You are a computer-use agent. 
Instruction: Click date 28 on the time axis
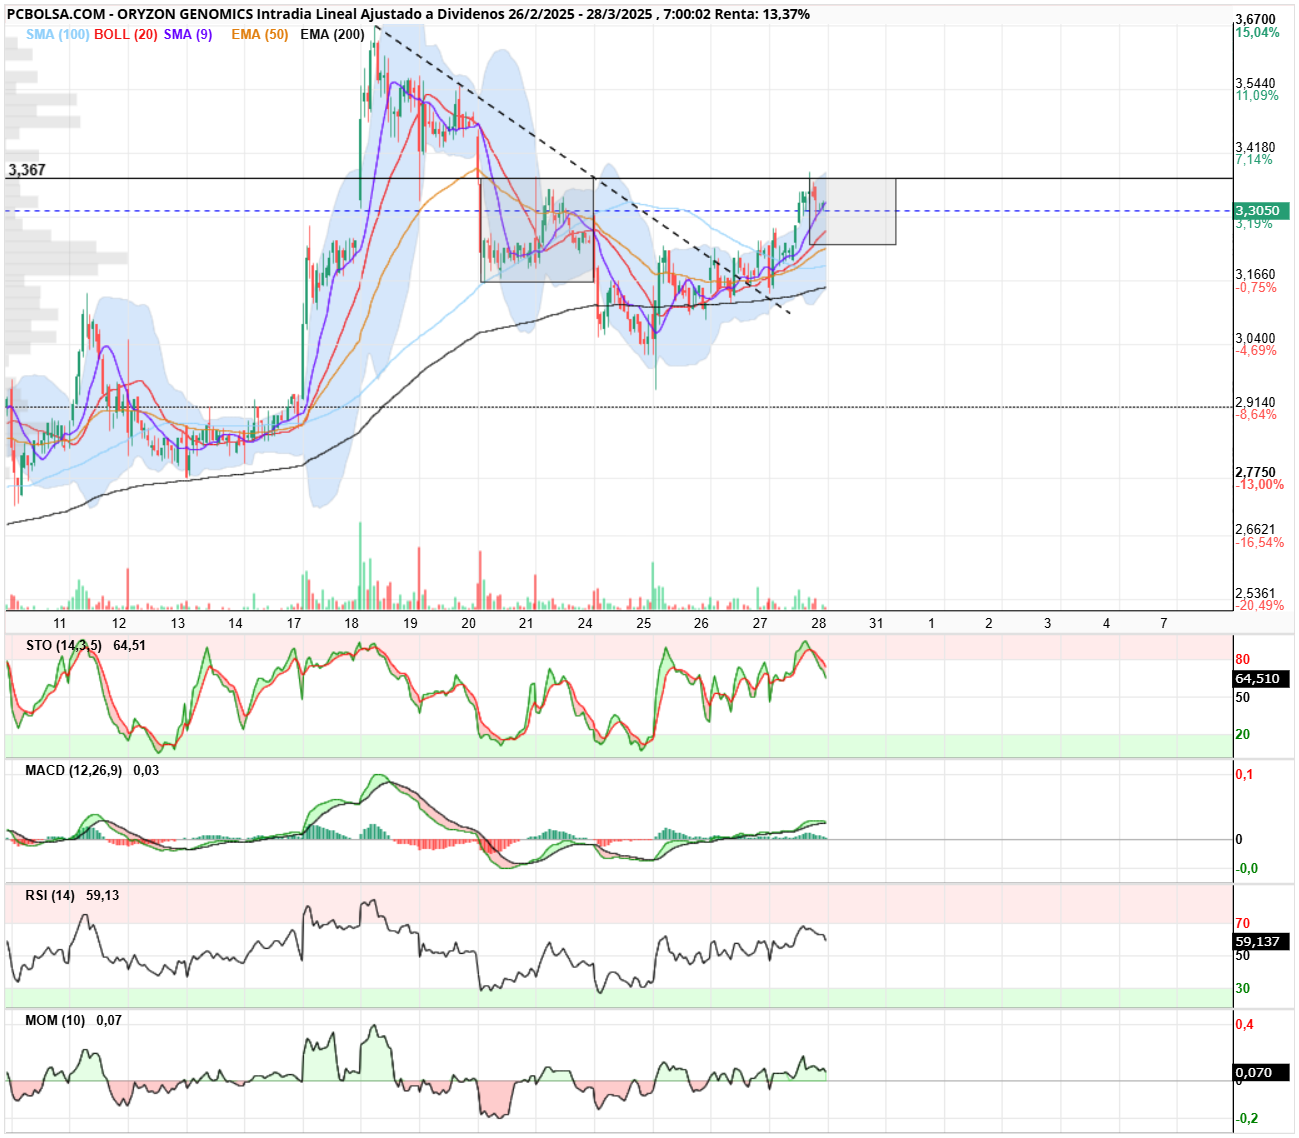(818, 623)
